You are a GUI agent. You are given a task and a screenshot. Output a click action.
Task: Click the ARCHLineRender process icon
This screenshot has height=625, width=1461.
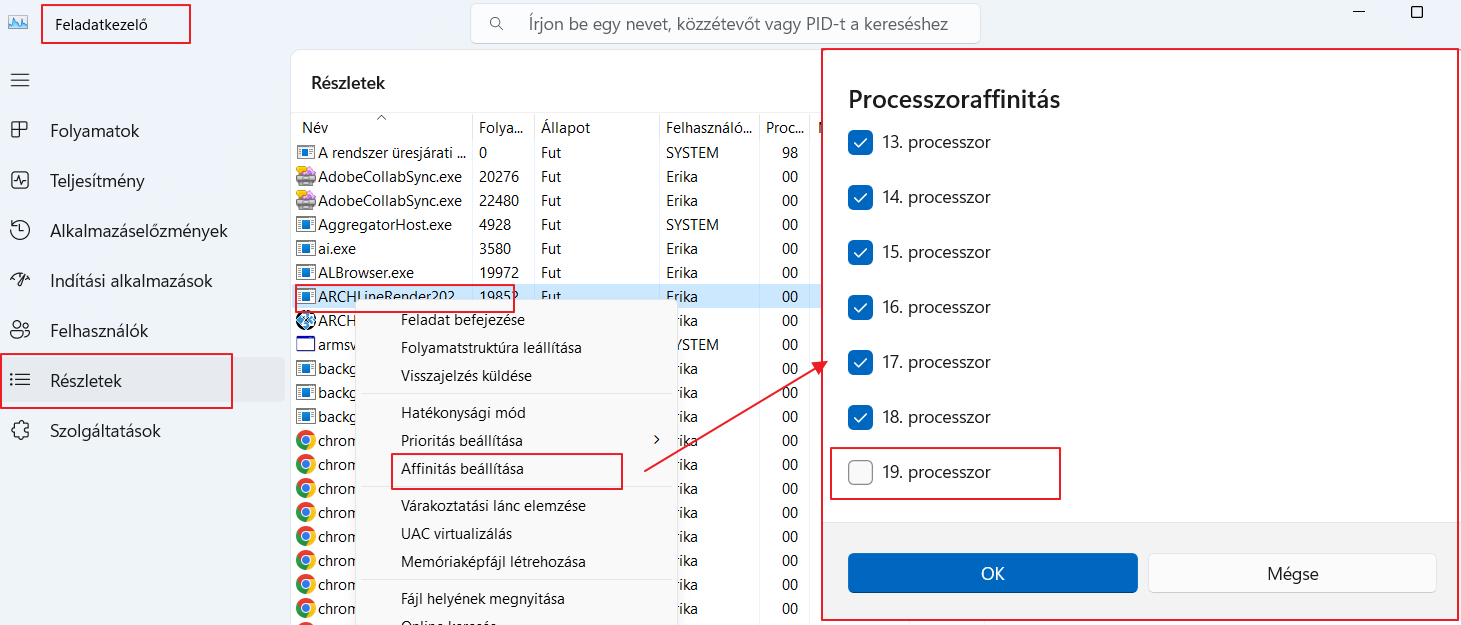click(x=306, y=297)
